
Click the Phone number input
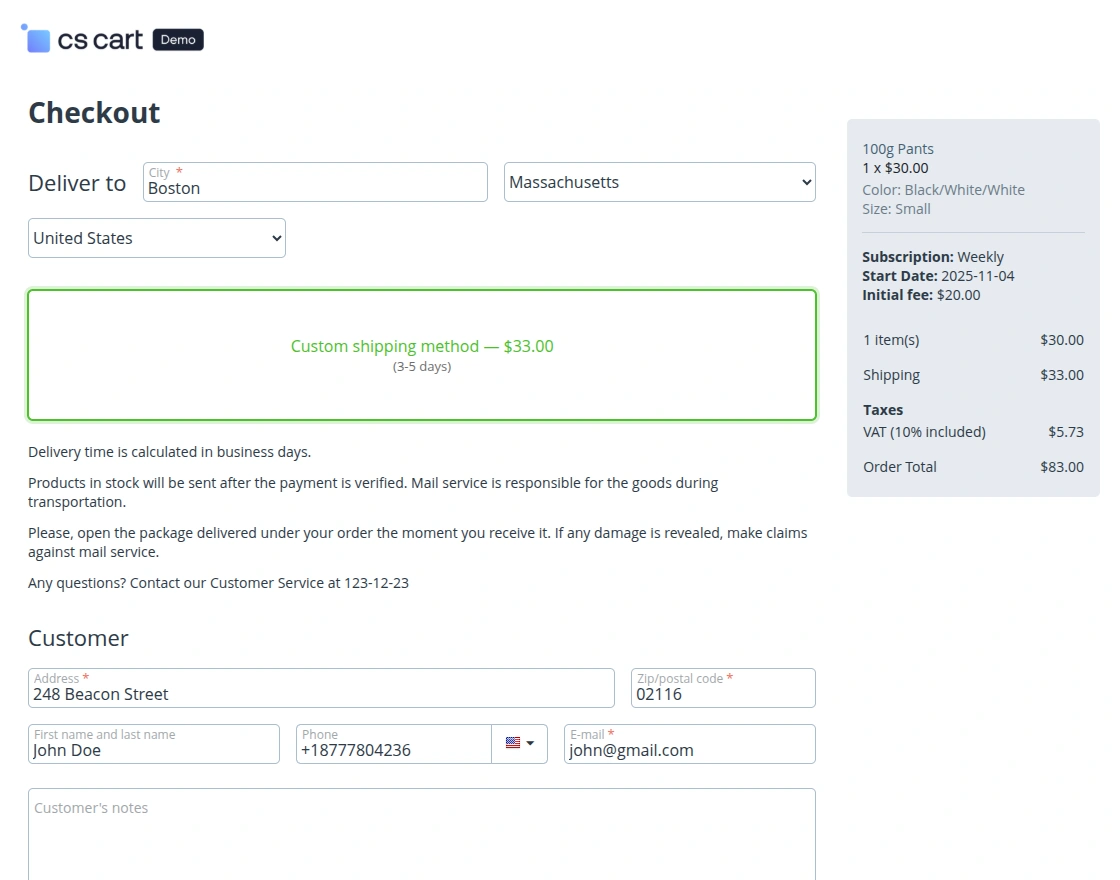pyautogui.click(x=393, y=749)
